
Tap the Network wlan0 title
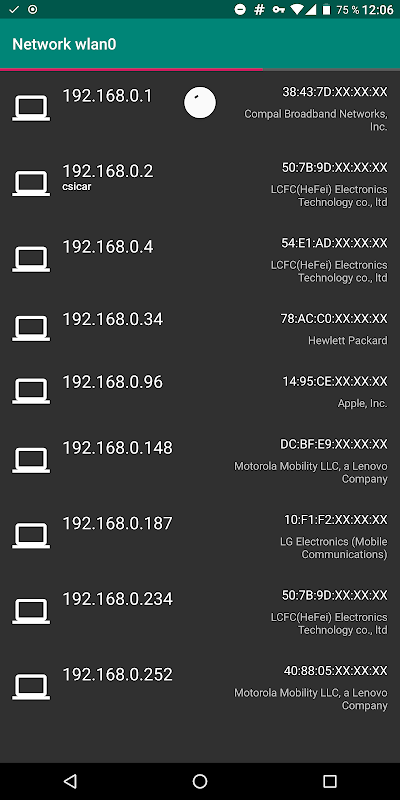[64, 44]
